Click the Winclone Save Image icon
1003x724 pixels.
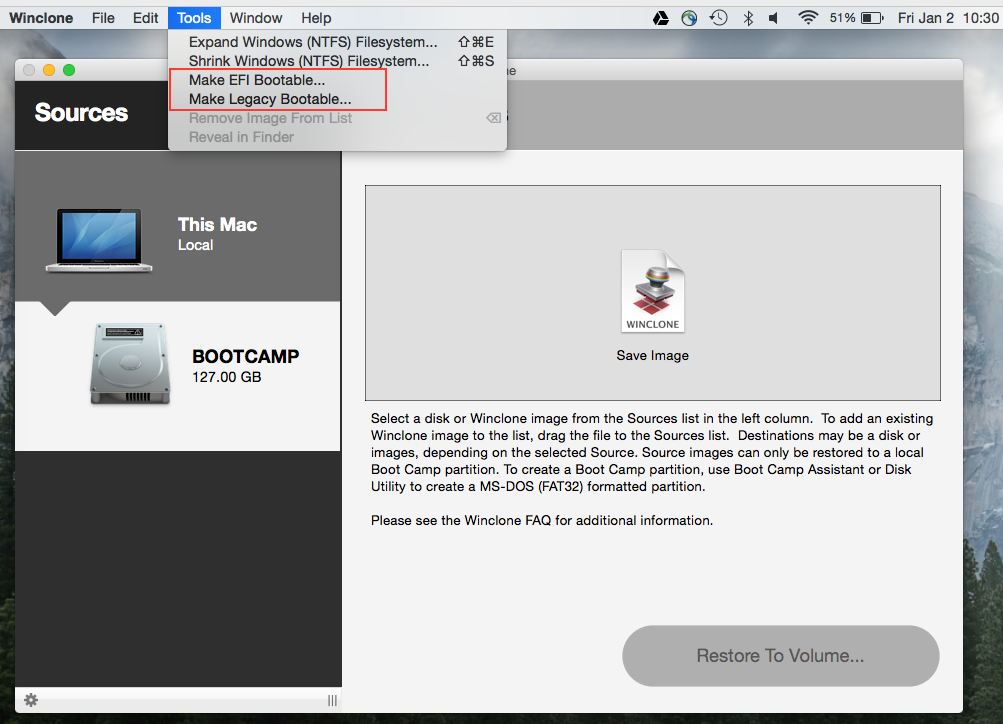652,291
